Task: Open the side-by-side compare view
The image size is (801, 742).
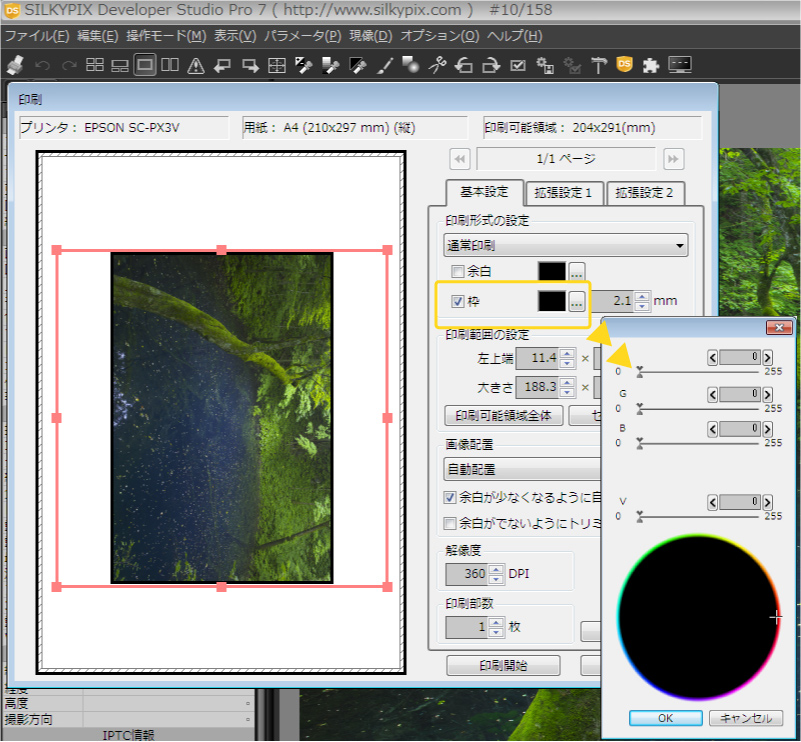Action: pyautogui.click(x=170, y=65)
